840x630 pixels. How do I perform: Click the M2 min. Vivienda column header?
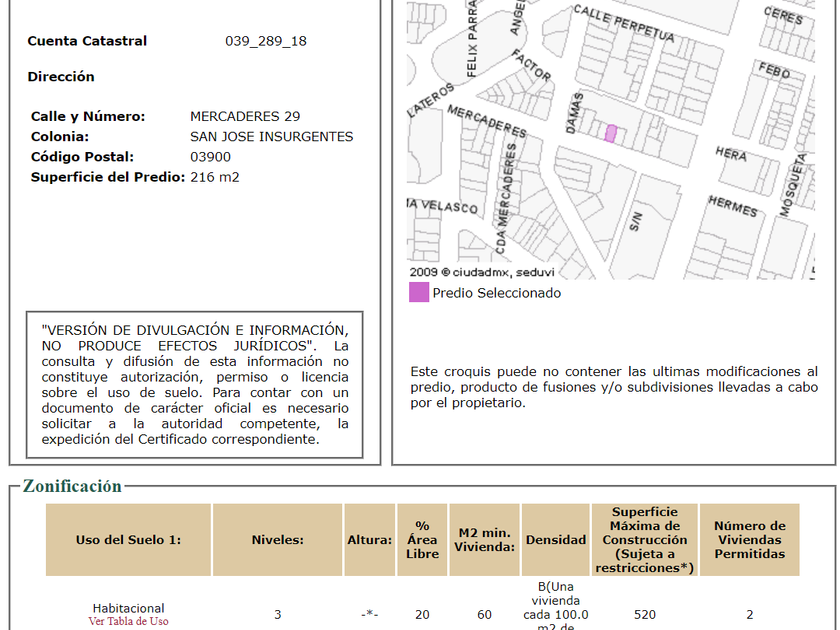pos(484,540)
